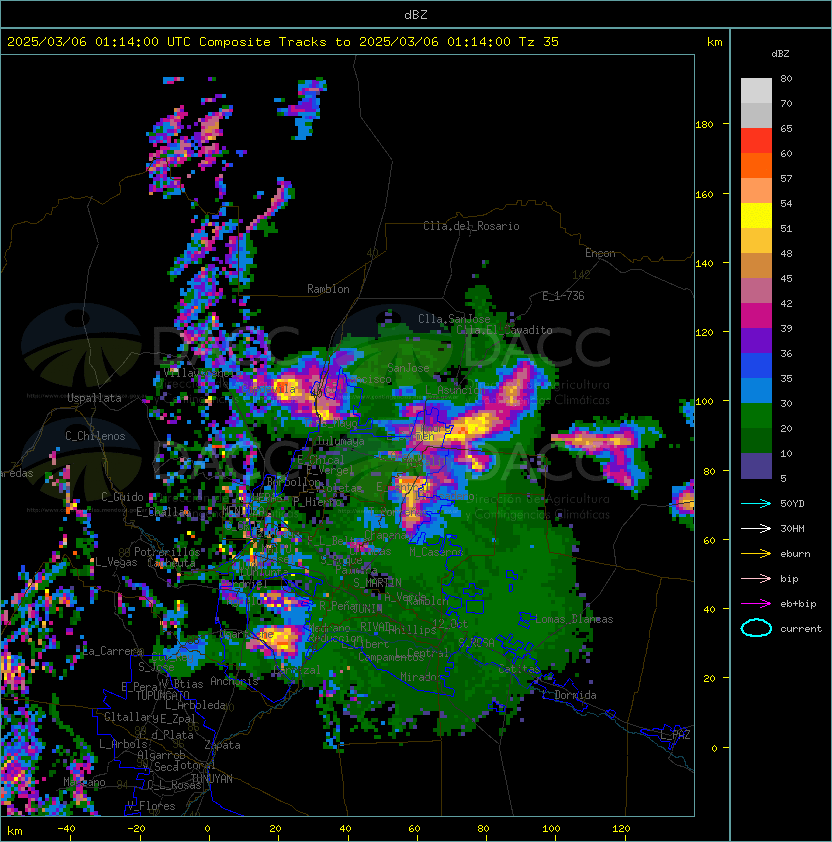832x842 pixels.
Task: Click legend value '45'
Action: coord(786,278)
